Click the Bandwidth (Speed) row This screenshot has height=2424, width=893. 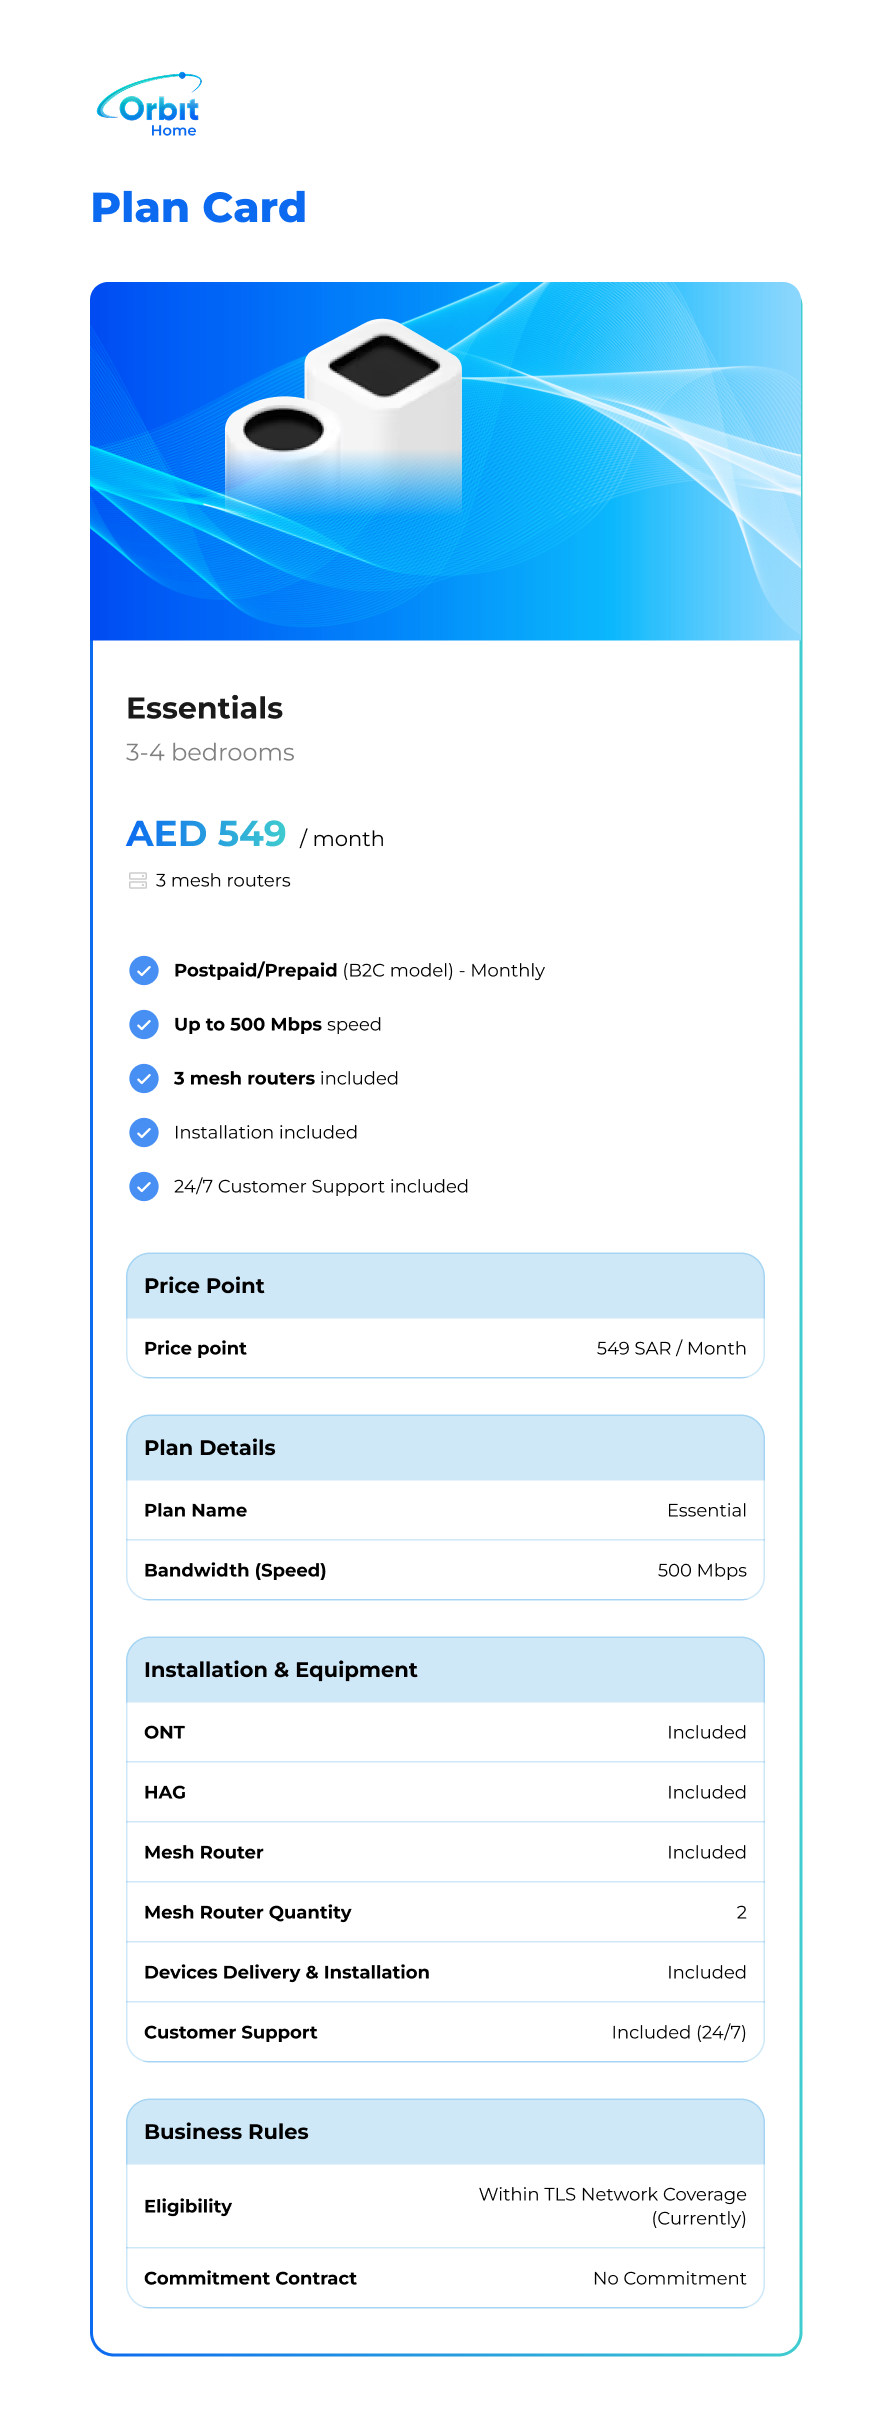[x=445, y=1570]
